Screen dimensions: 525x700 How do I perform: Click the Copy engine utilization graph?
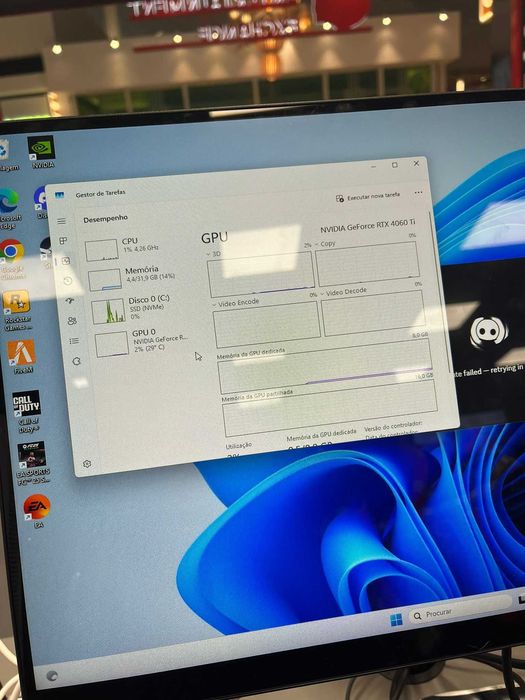pos(367,264)
